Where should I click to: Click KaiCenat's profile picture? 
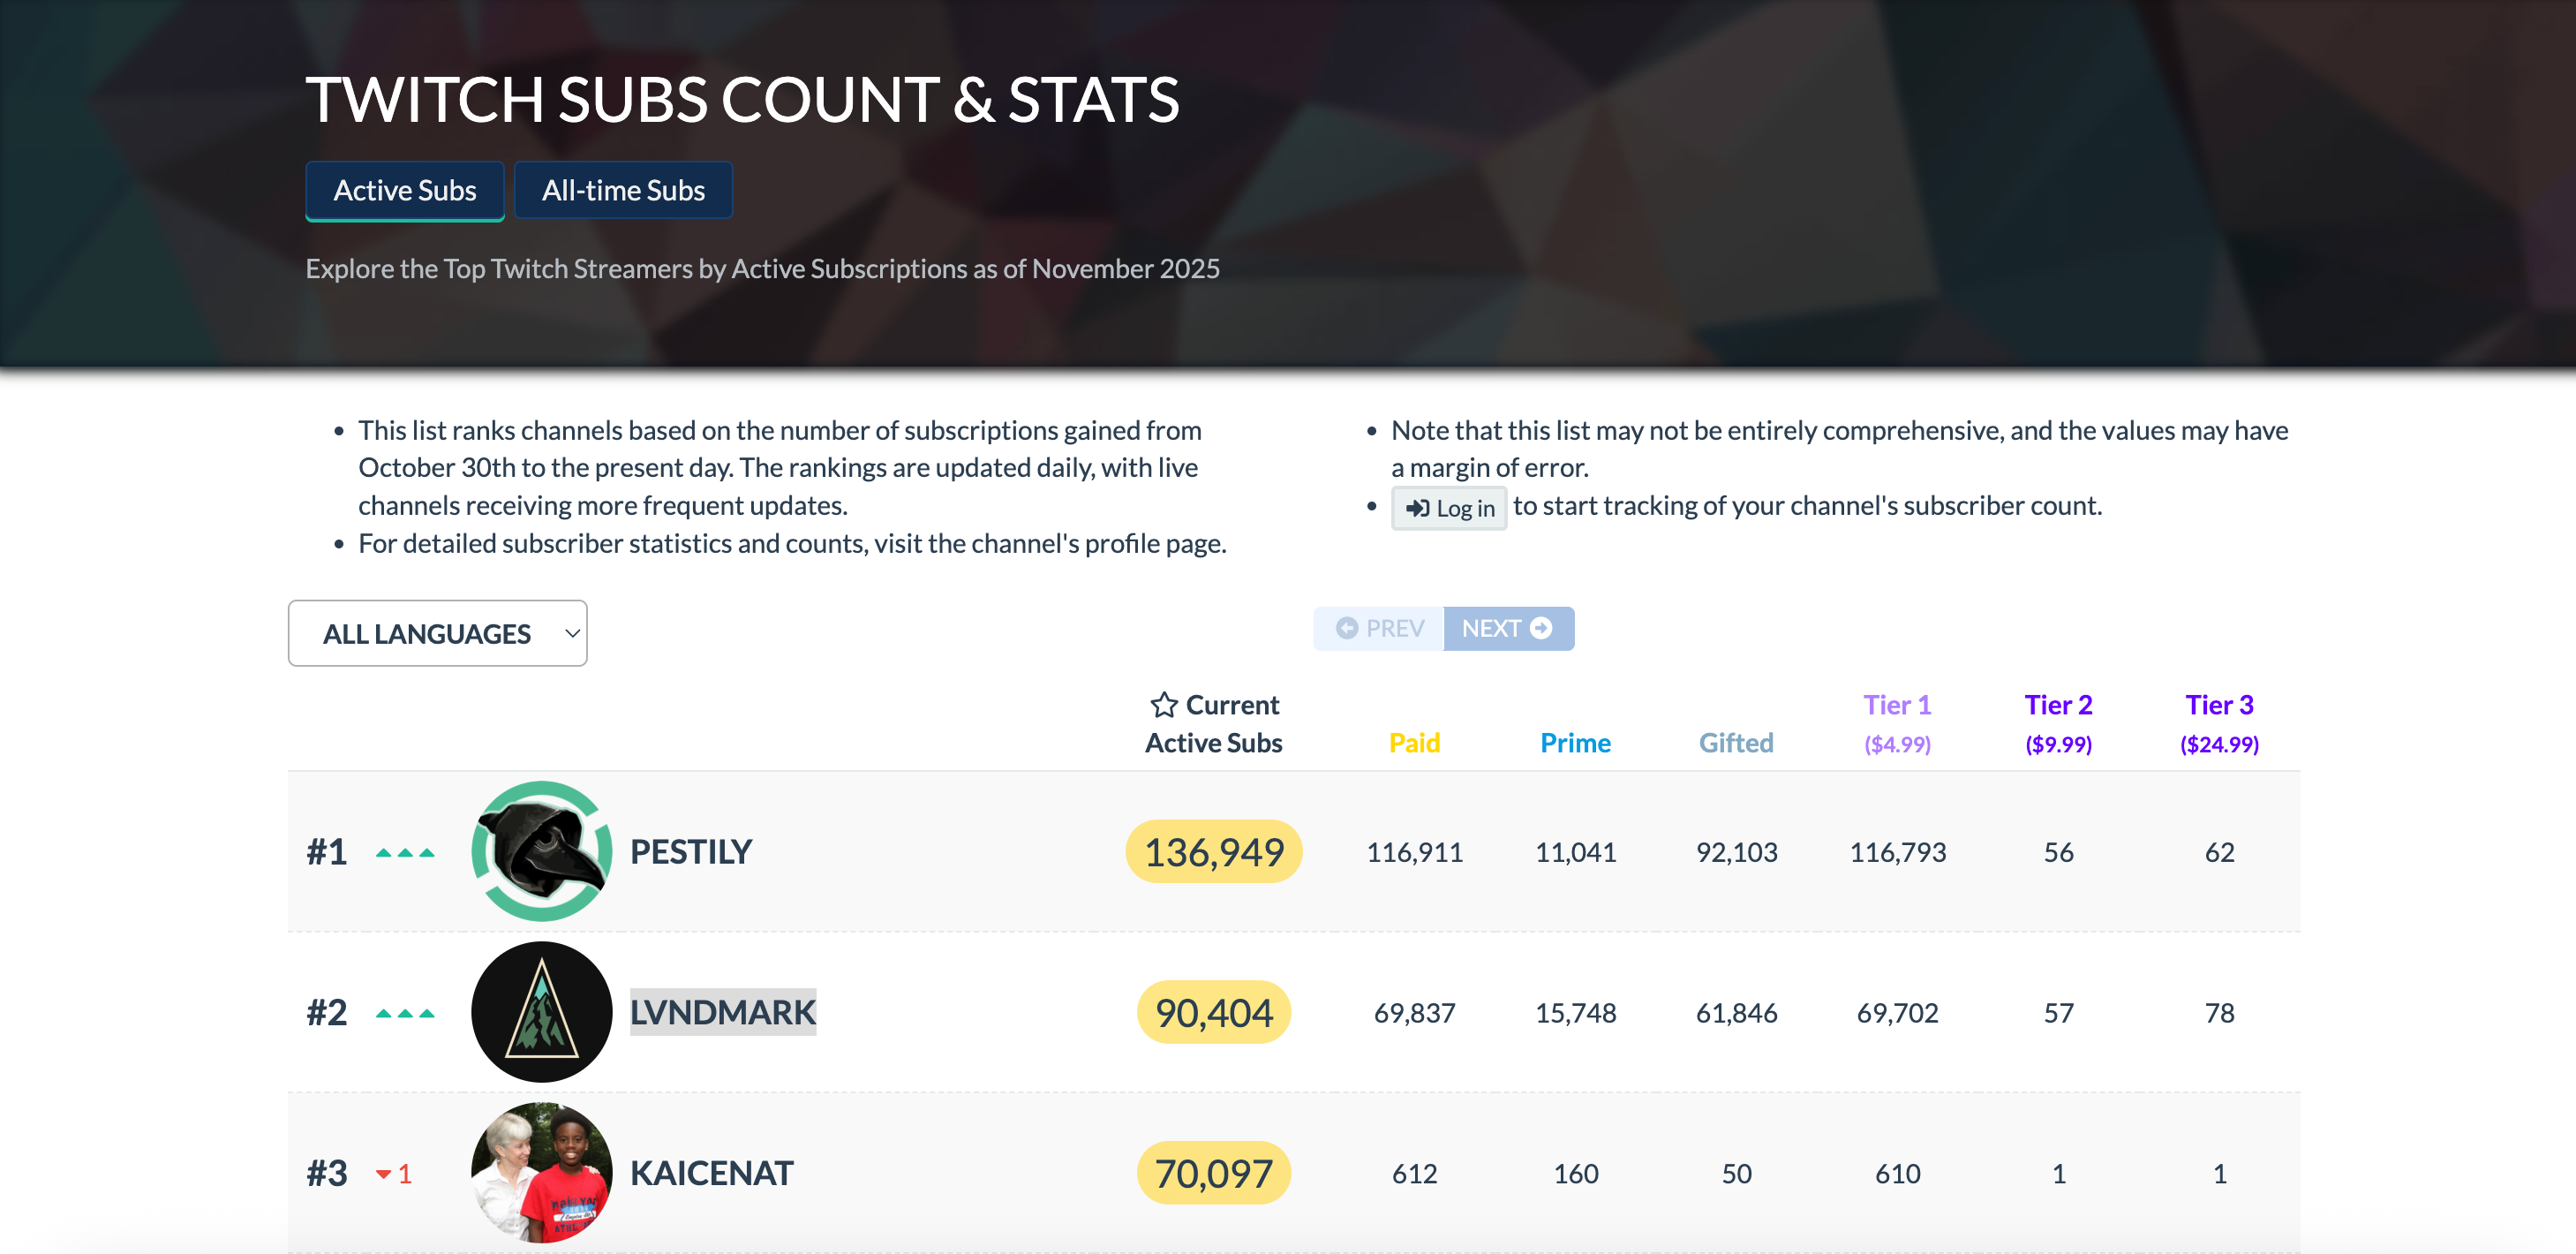(x=541, y=1172)
